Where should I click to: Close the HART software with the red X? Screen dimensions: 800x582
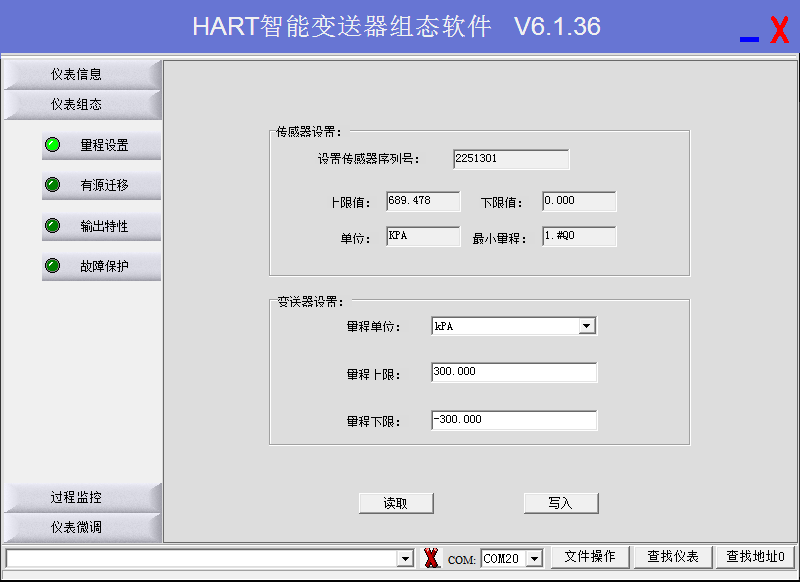click(x=779, y=30)
